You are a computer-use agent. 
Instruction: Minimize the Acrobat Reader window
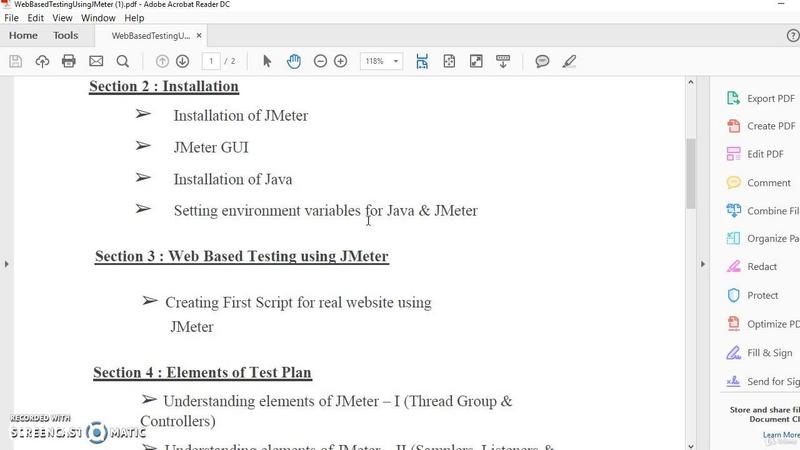point(781,4)
